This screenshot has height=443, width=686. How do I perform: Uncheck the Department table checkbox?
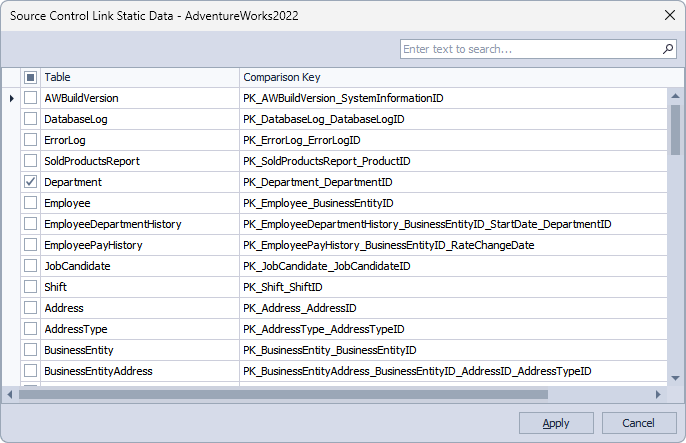pyautogui.click(x=30, y=181)
